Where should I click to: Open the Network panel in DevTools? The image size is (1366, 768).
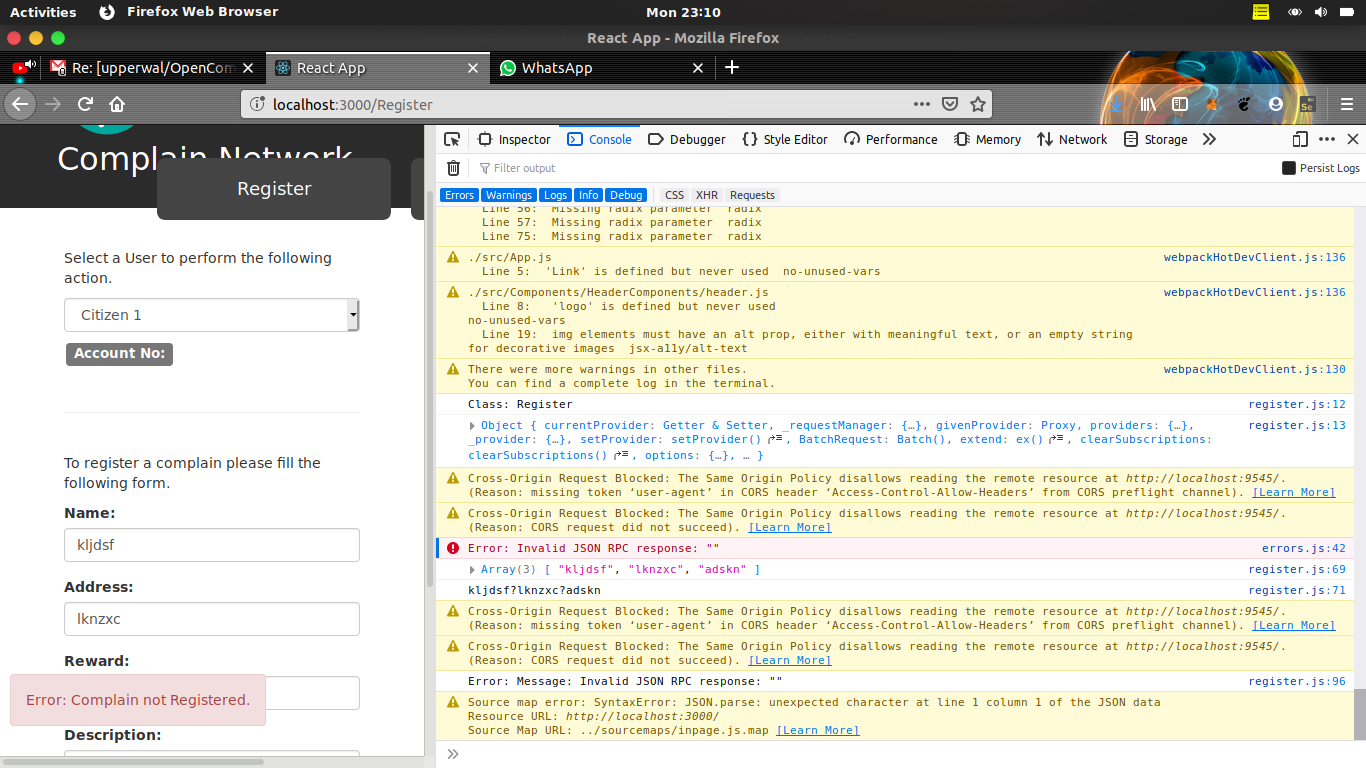[1072, 139]
